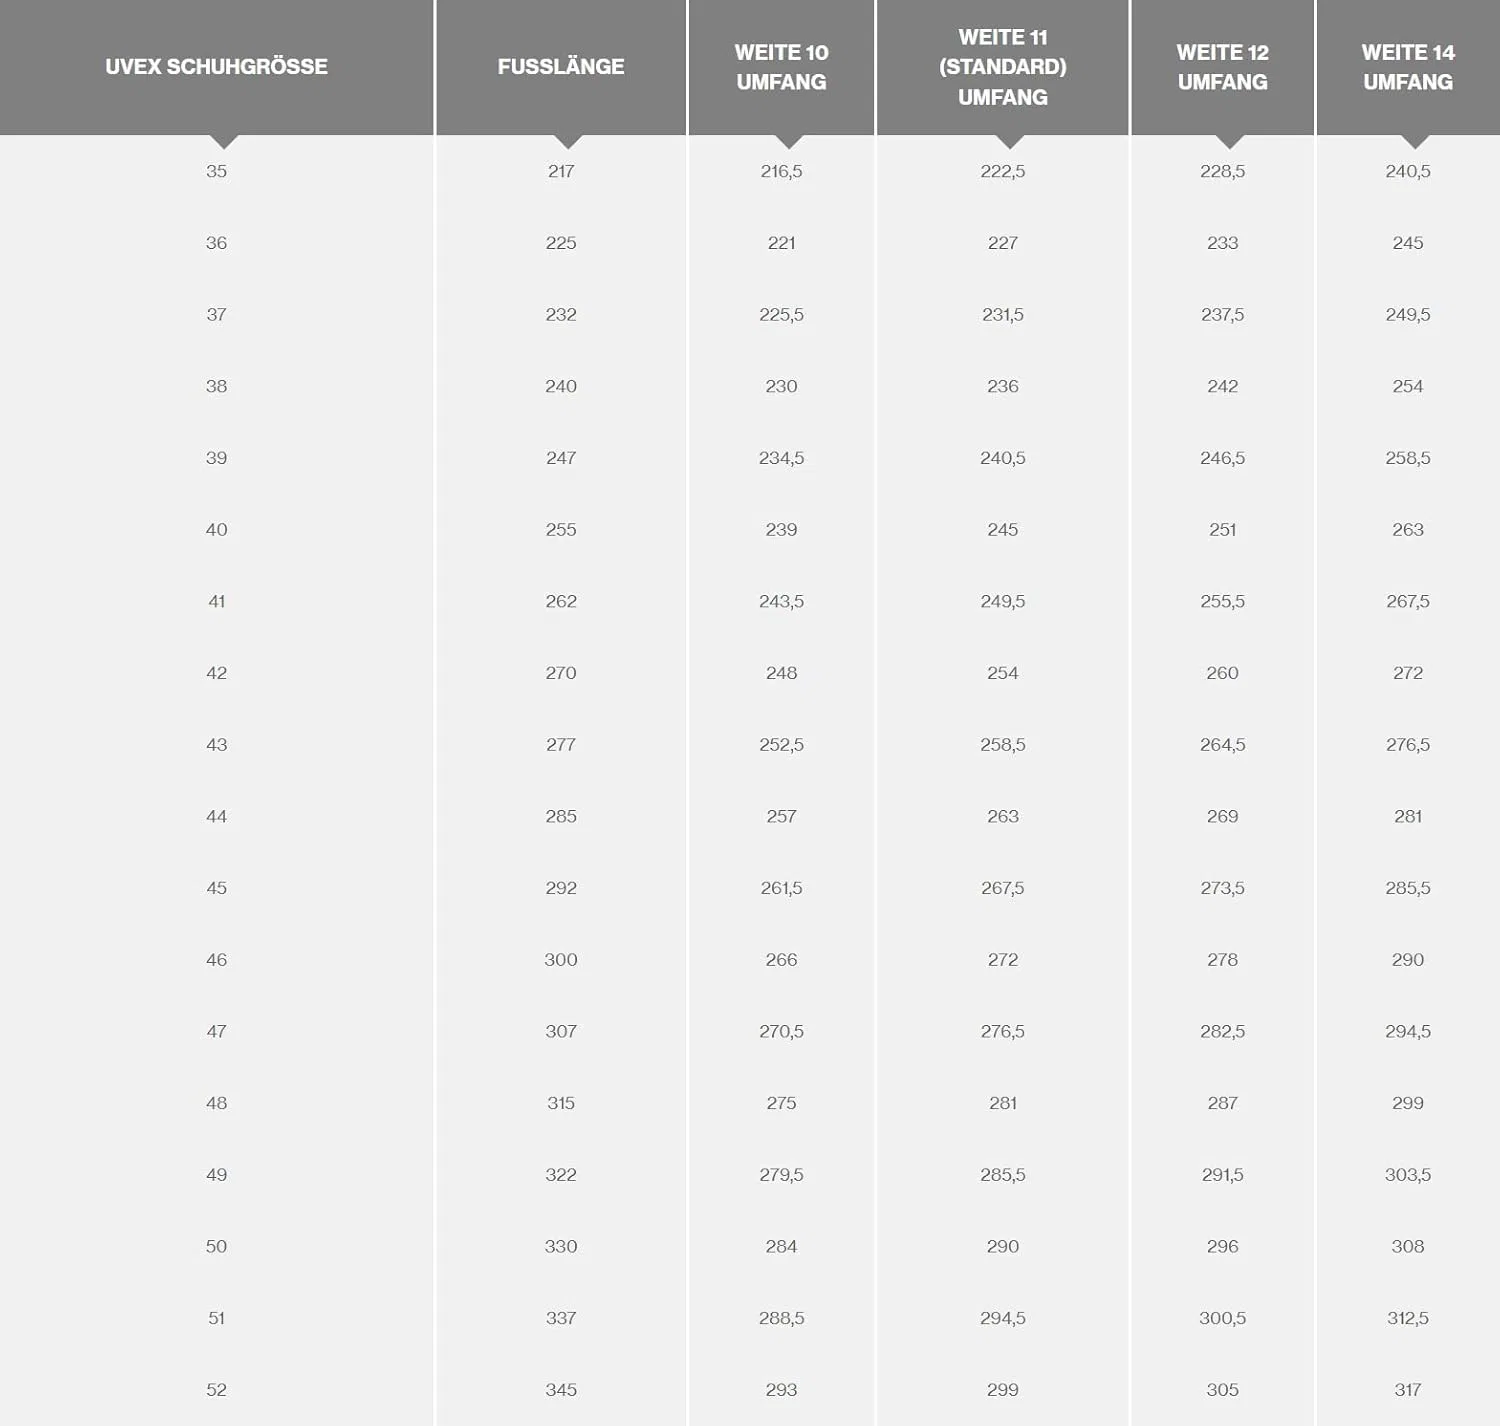Screen dimensions: 1500x1426
Task: Select value 300,5 in WEITE 12 column
Action: coord(1222,1318)
